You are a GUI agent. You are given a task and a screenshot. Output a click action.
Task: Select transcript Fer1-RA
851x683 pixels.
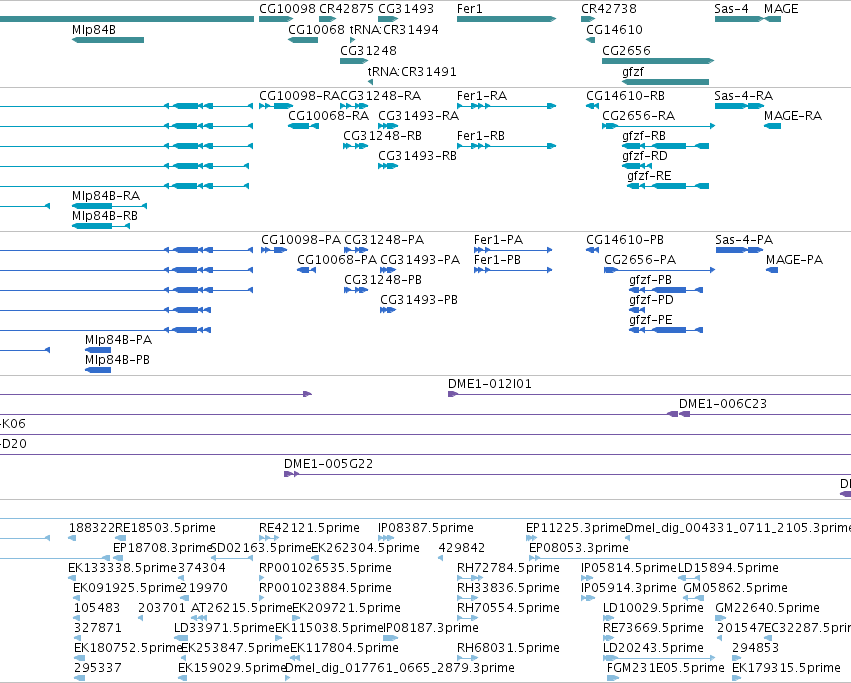pos(482,96)
